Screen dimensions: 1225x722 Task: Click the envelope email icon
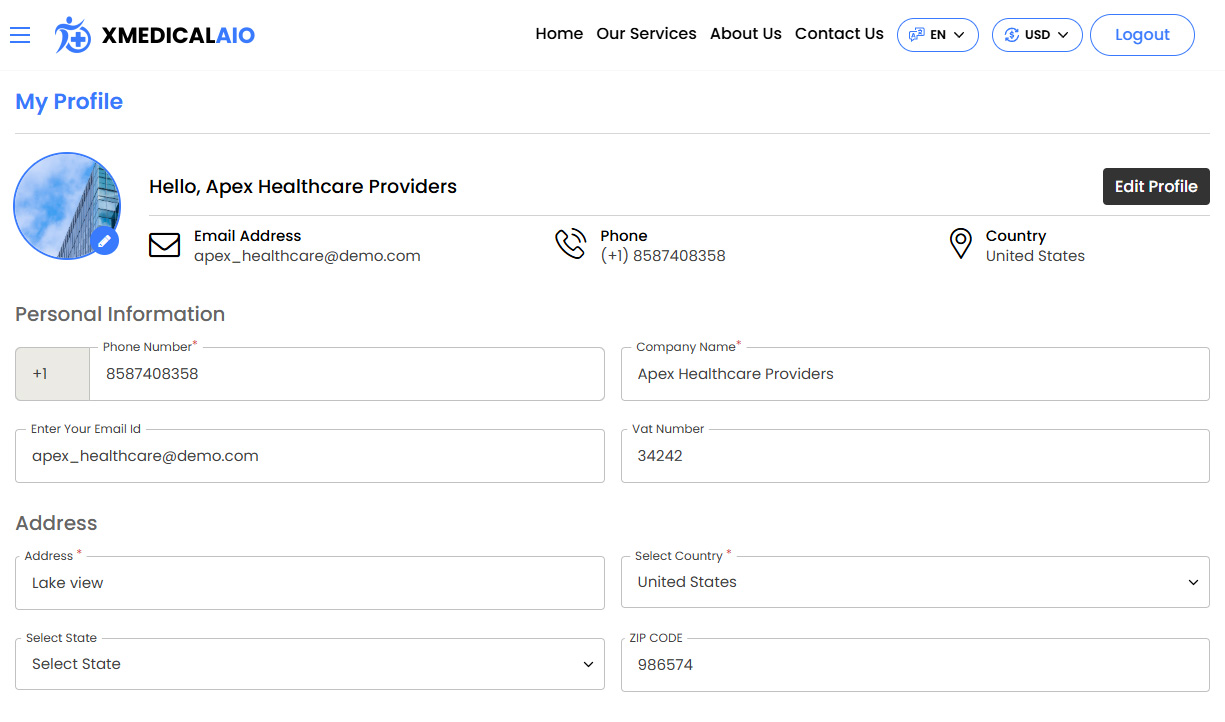(x=164, y=245)
